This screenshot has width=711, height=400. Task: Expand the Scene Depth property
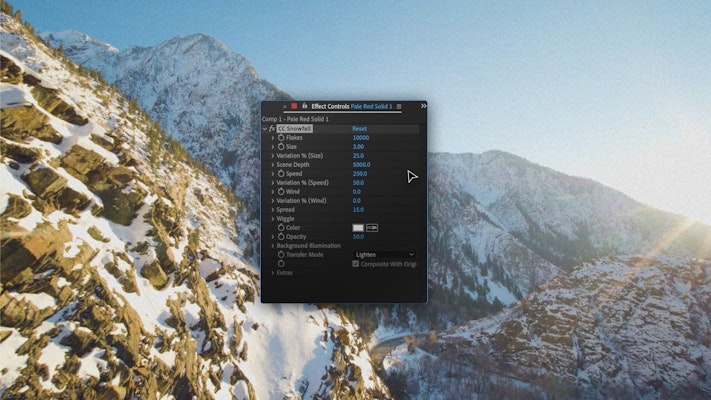(x=273, y=165)
